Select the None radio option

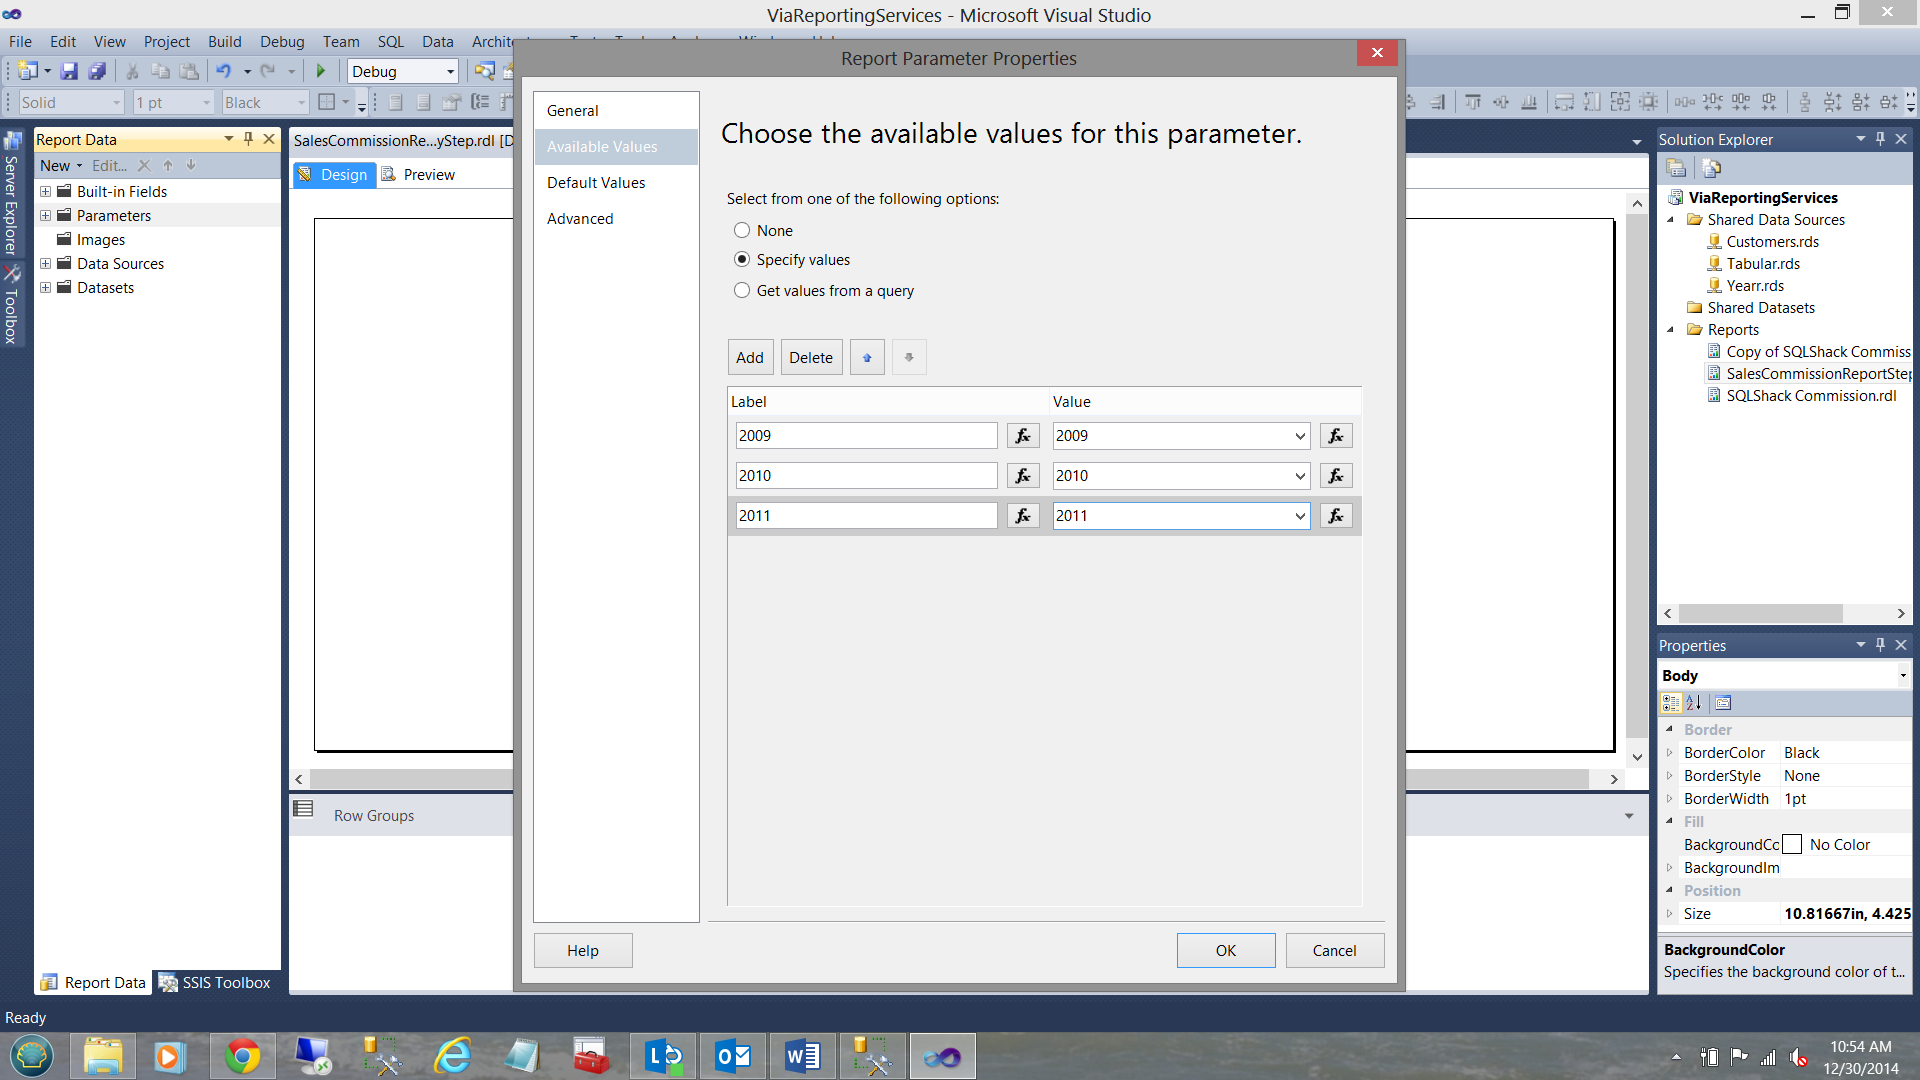point(742,231)
